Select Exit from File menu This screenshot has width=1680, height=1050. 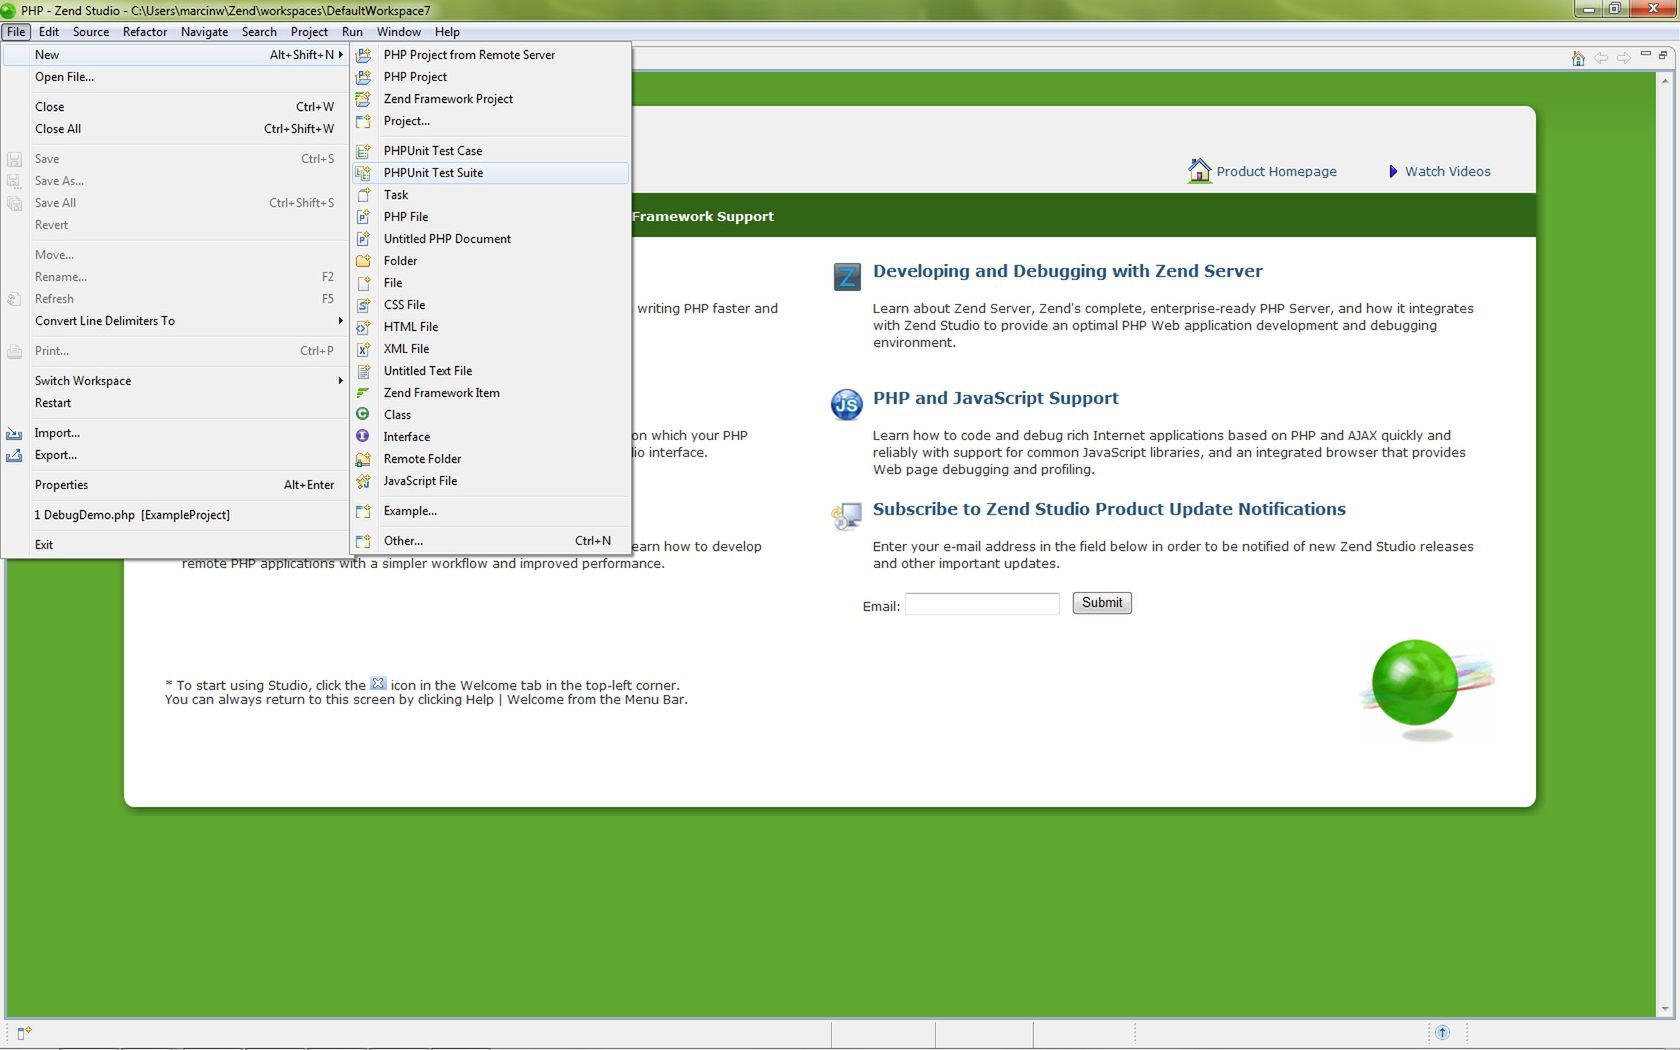pos(175,545)
